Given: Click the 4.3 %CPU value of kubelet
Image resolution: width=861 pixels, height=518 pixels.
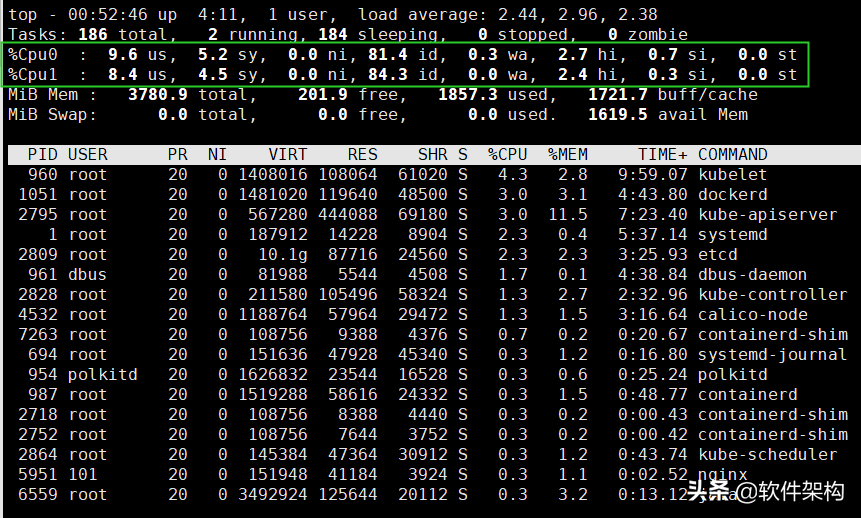Looking at the screenshot, I should tap(512, 175).
